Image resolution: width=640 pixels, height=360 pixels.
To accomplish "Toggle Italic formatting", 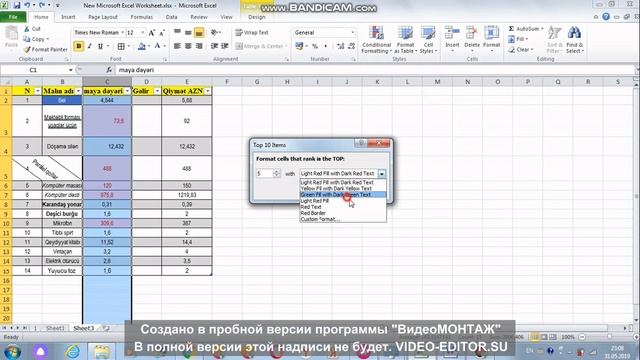I will [x=89, y=46].
